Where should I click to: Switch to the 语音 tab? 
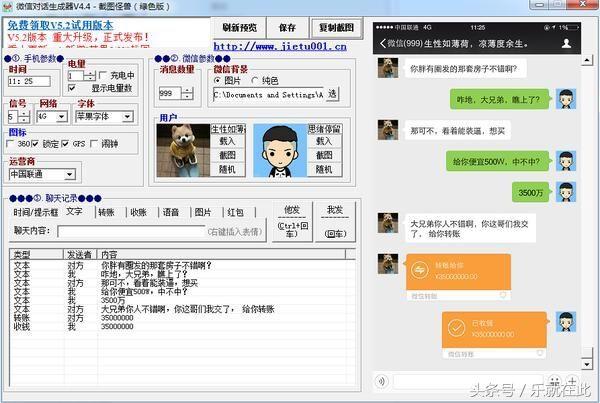[171, 212]
